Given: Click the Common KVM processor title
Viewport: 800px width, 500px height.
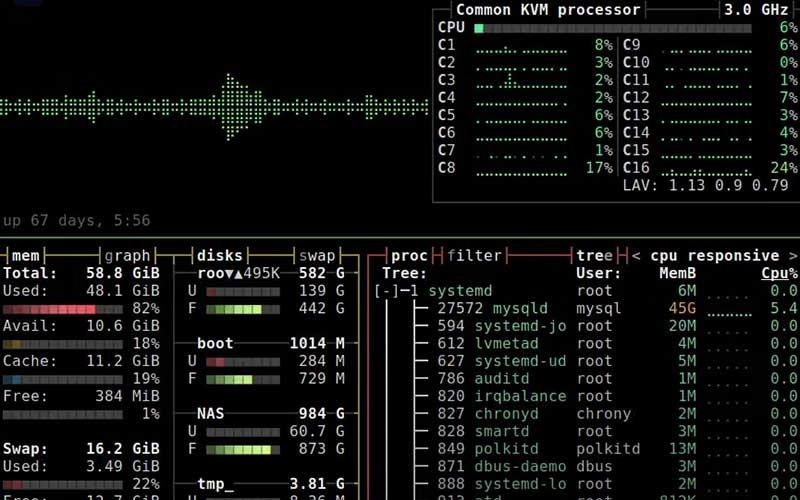Looking at the screenshot, I should point(548,10).
